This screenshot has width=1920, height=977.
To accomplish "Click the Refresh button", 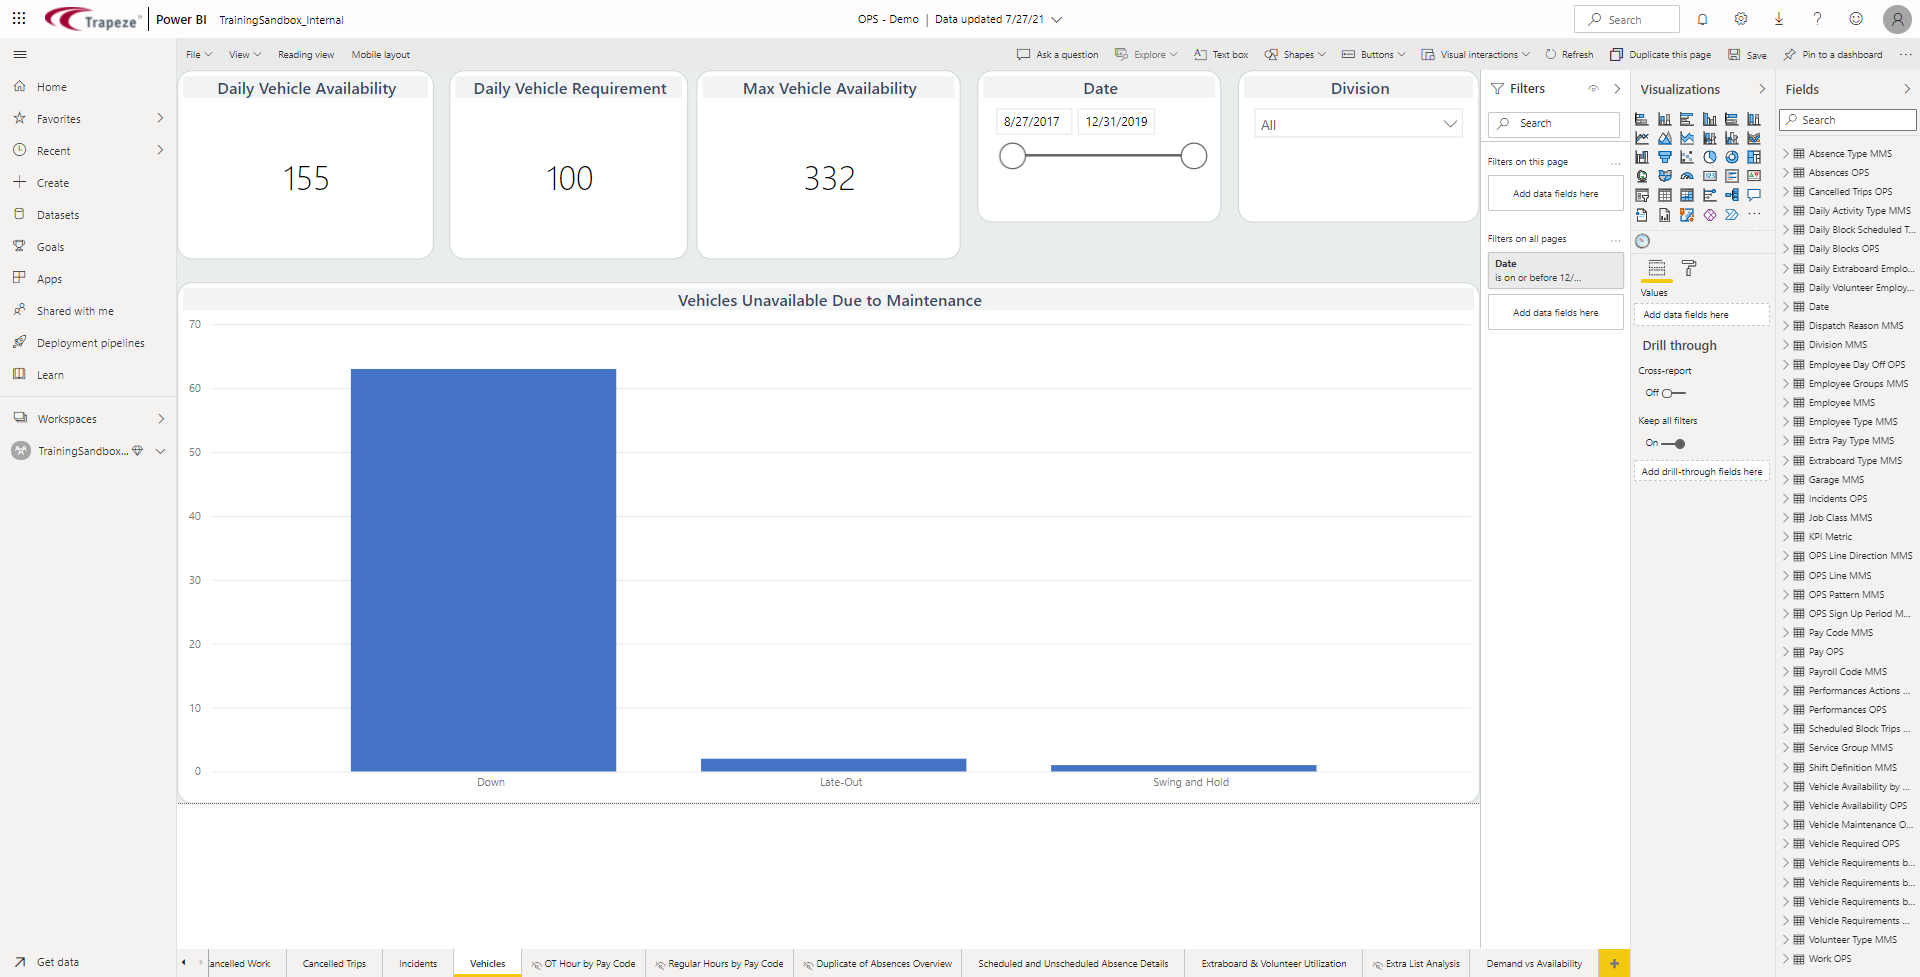I will click(x=1568, y=54).
